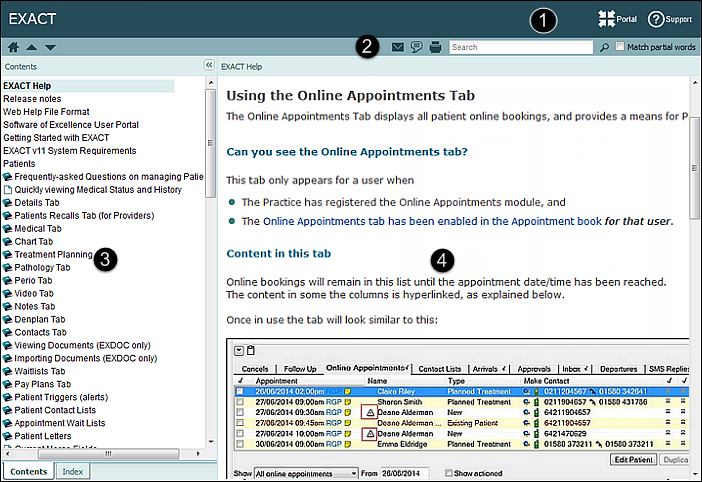This screenshot has height=482, width=702.
Task: Select EXACT Help in contents tree
Action: click(x=27, y=86)
